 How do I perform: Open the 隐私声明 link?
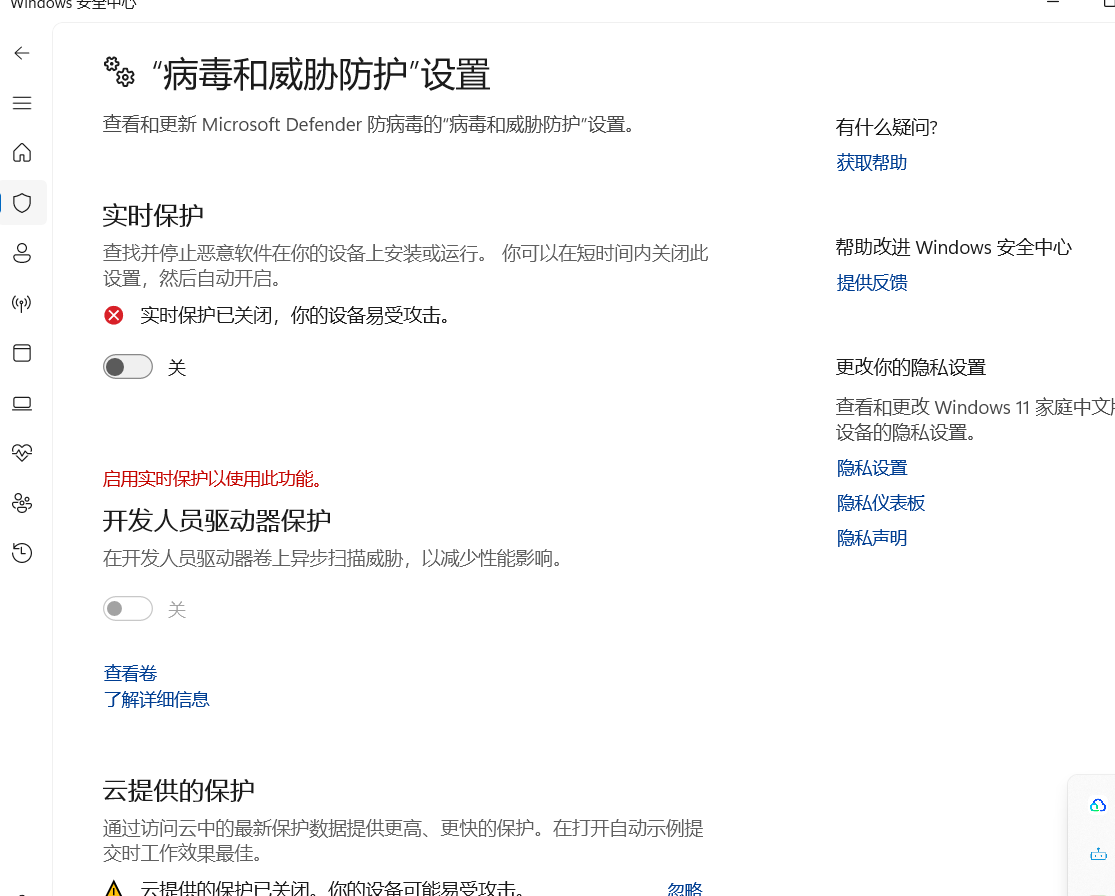tap(872, 538)
